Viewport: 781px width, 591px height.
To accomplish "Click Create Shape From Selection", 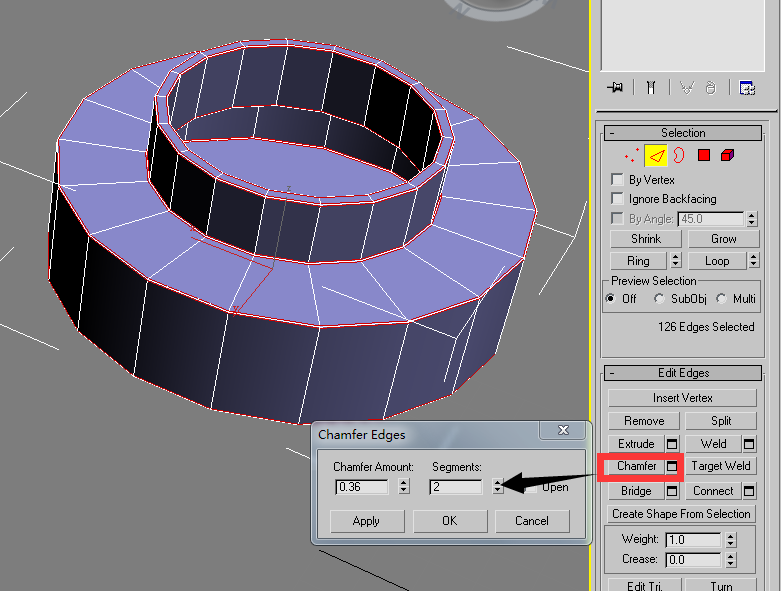I will click(x=681, y=514).
